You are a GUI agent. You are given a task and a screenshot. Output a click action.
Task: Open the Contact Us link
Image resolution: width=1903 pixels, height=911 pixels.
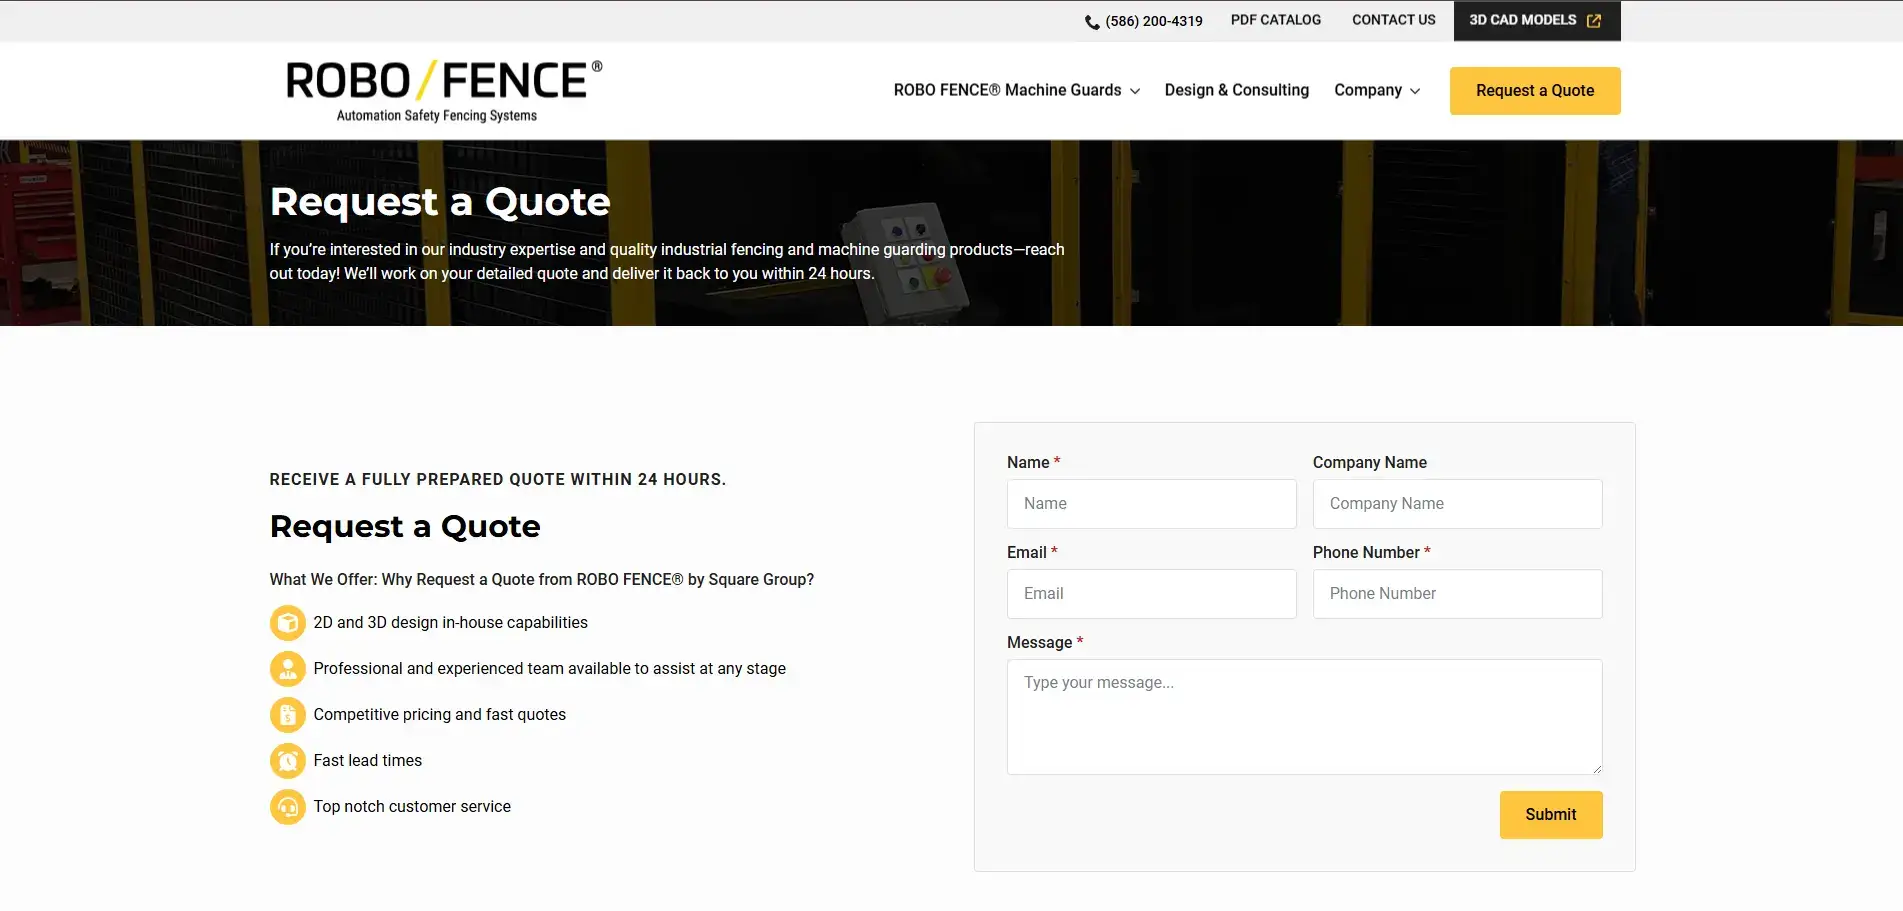(x=1394, y=20)
